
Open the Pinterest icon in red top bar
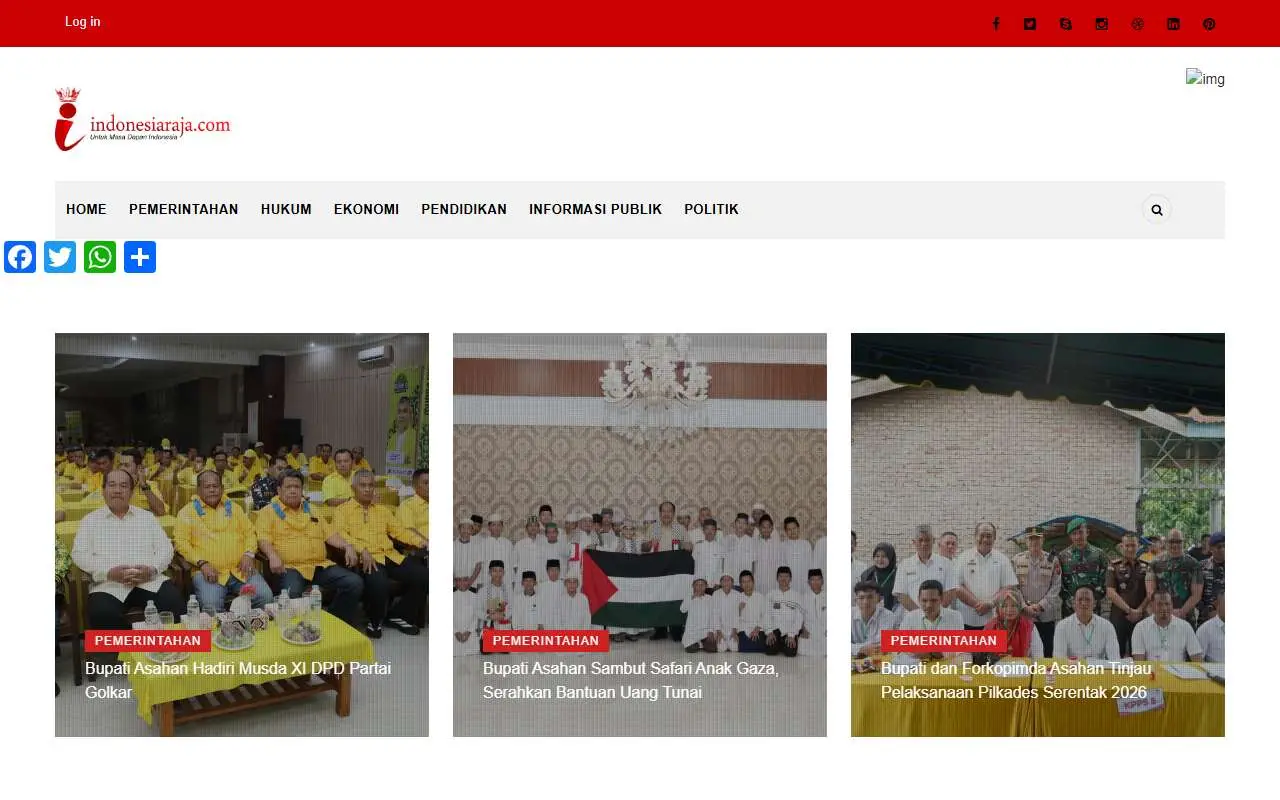pyautogui.click(x=1209, y=24)
